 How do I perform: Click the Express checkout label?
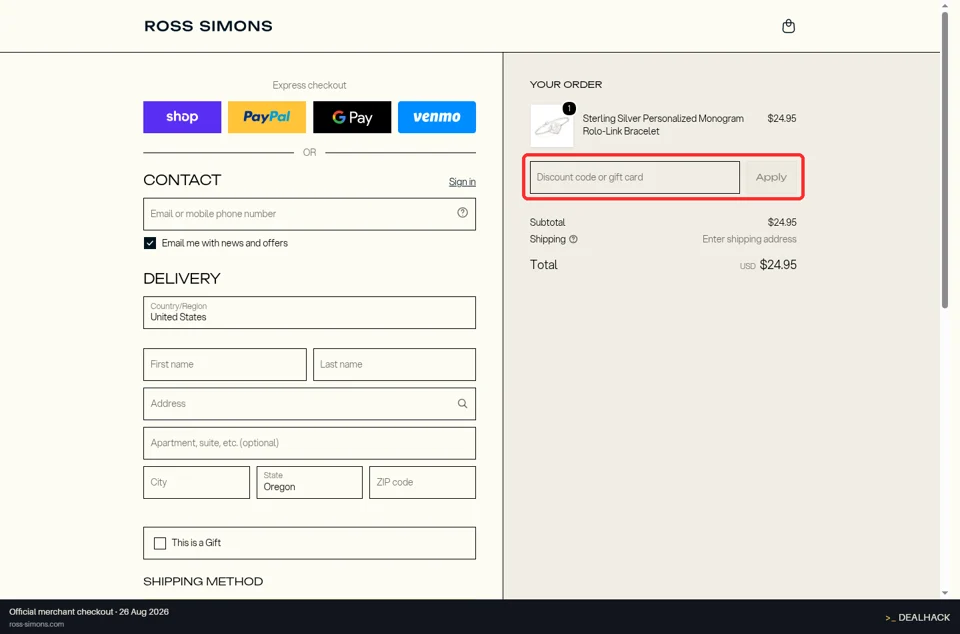[309, 85]
